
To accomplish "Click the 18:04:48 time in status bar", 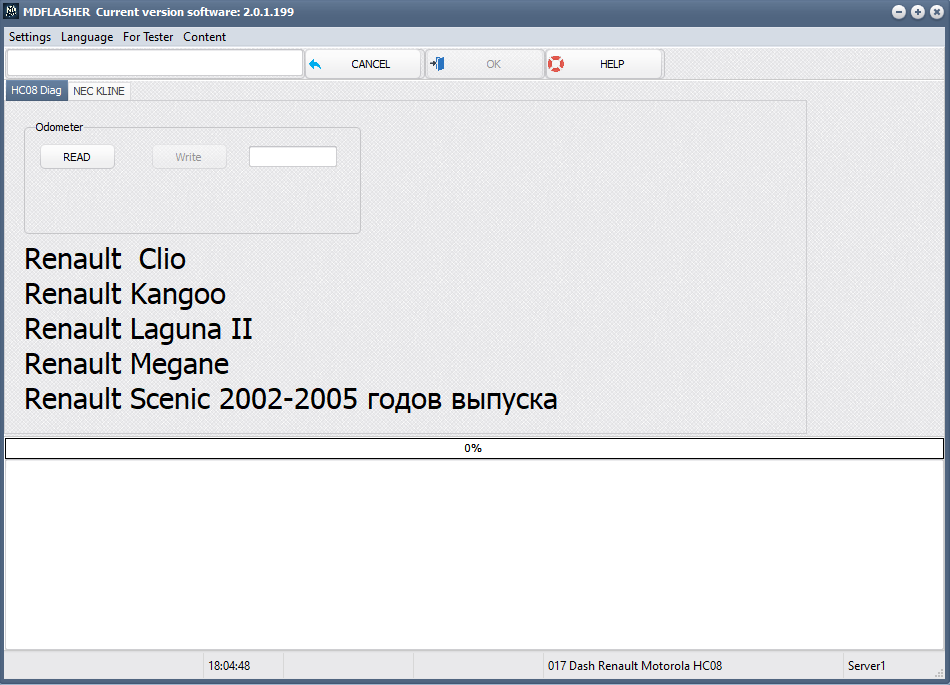I will (x=229, y=666).
